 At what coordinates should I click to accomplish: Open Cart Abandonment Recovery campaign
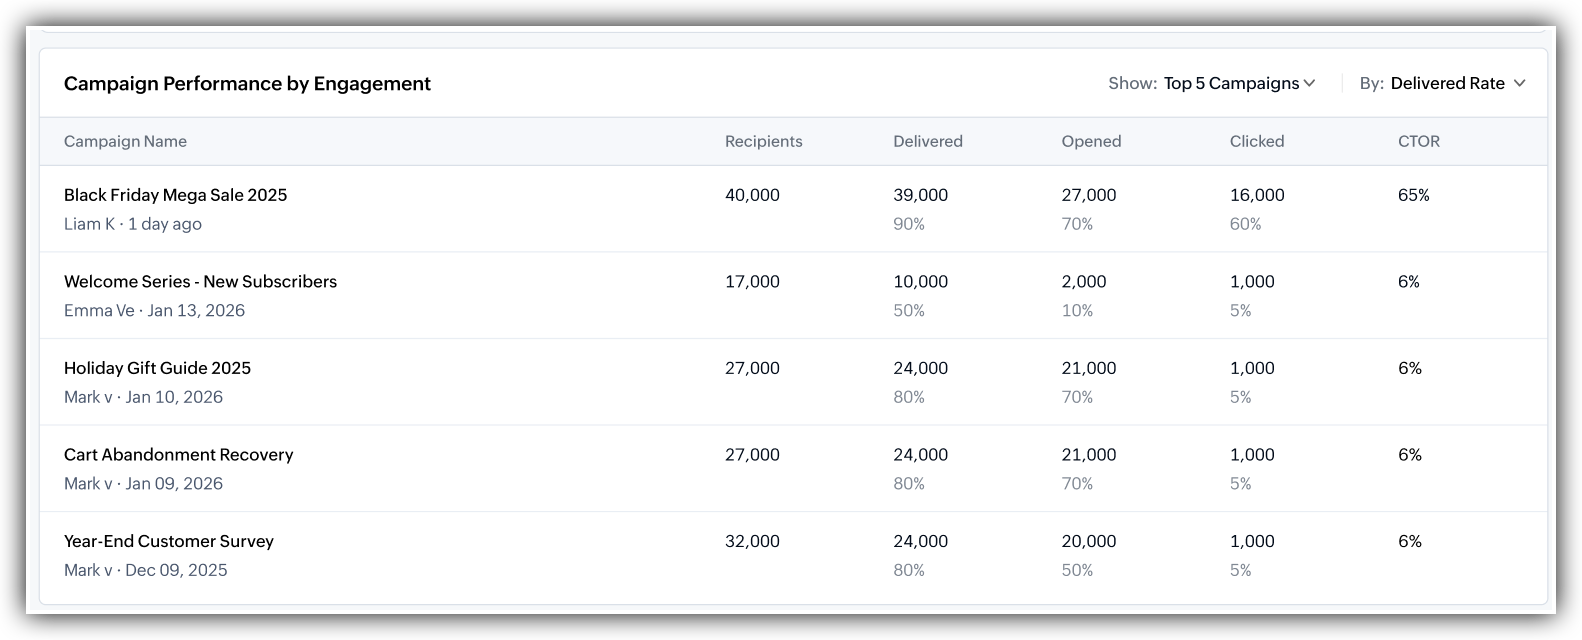178,454
